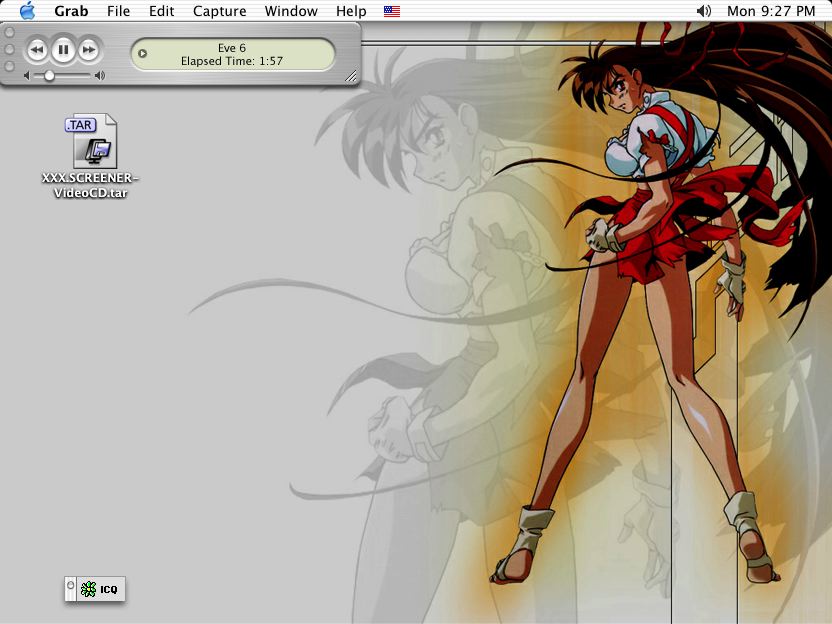Open the File menu

point(118,11)
